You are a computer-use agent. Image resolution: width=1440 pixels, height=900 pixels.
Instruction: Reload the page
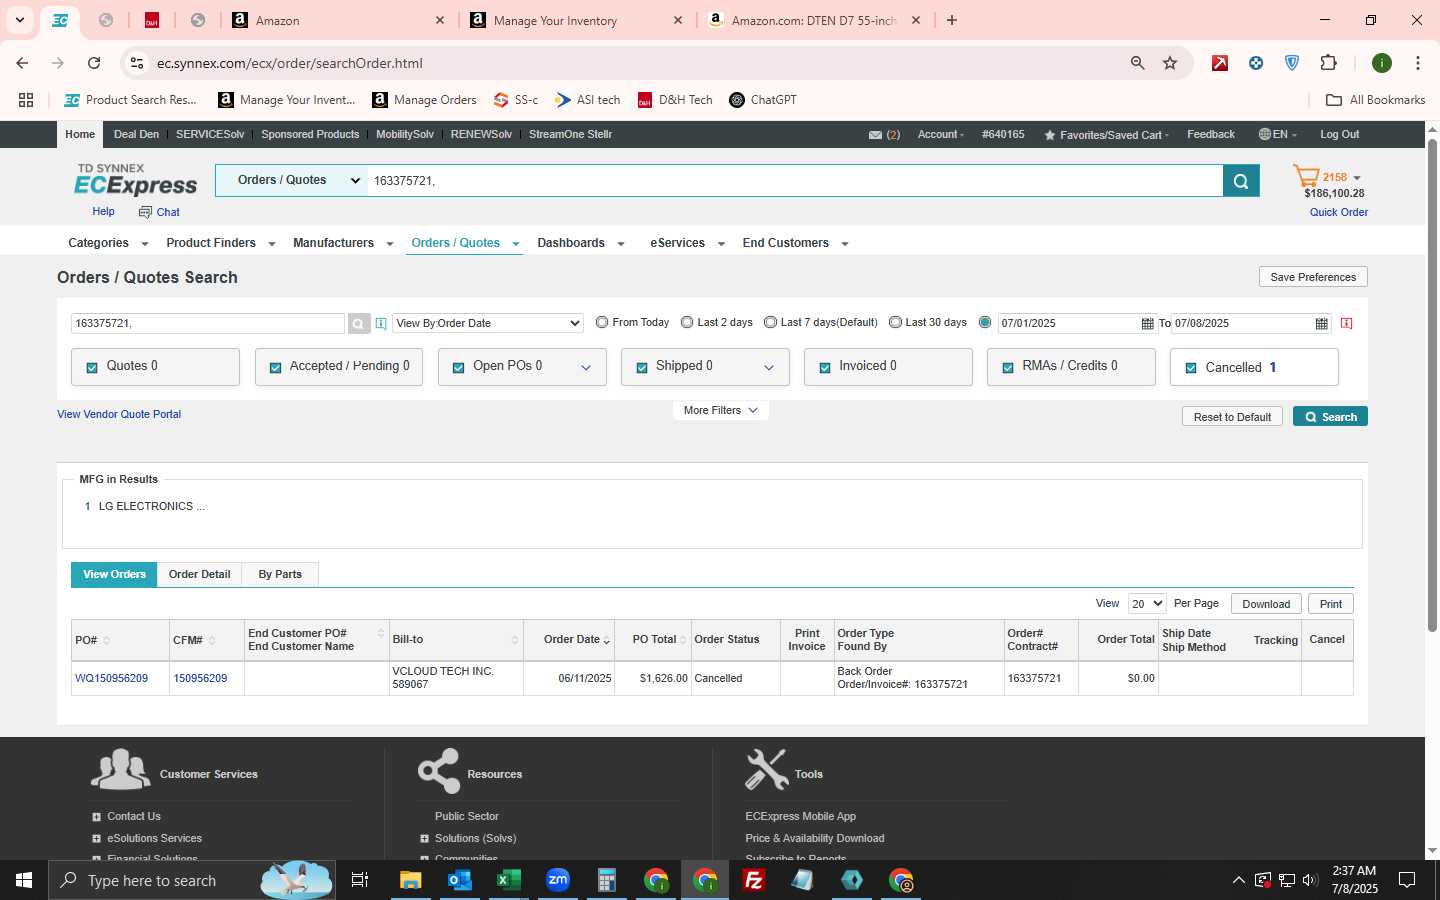(94, 63)
